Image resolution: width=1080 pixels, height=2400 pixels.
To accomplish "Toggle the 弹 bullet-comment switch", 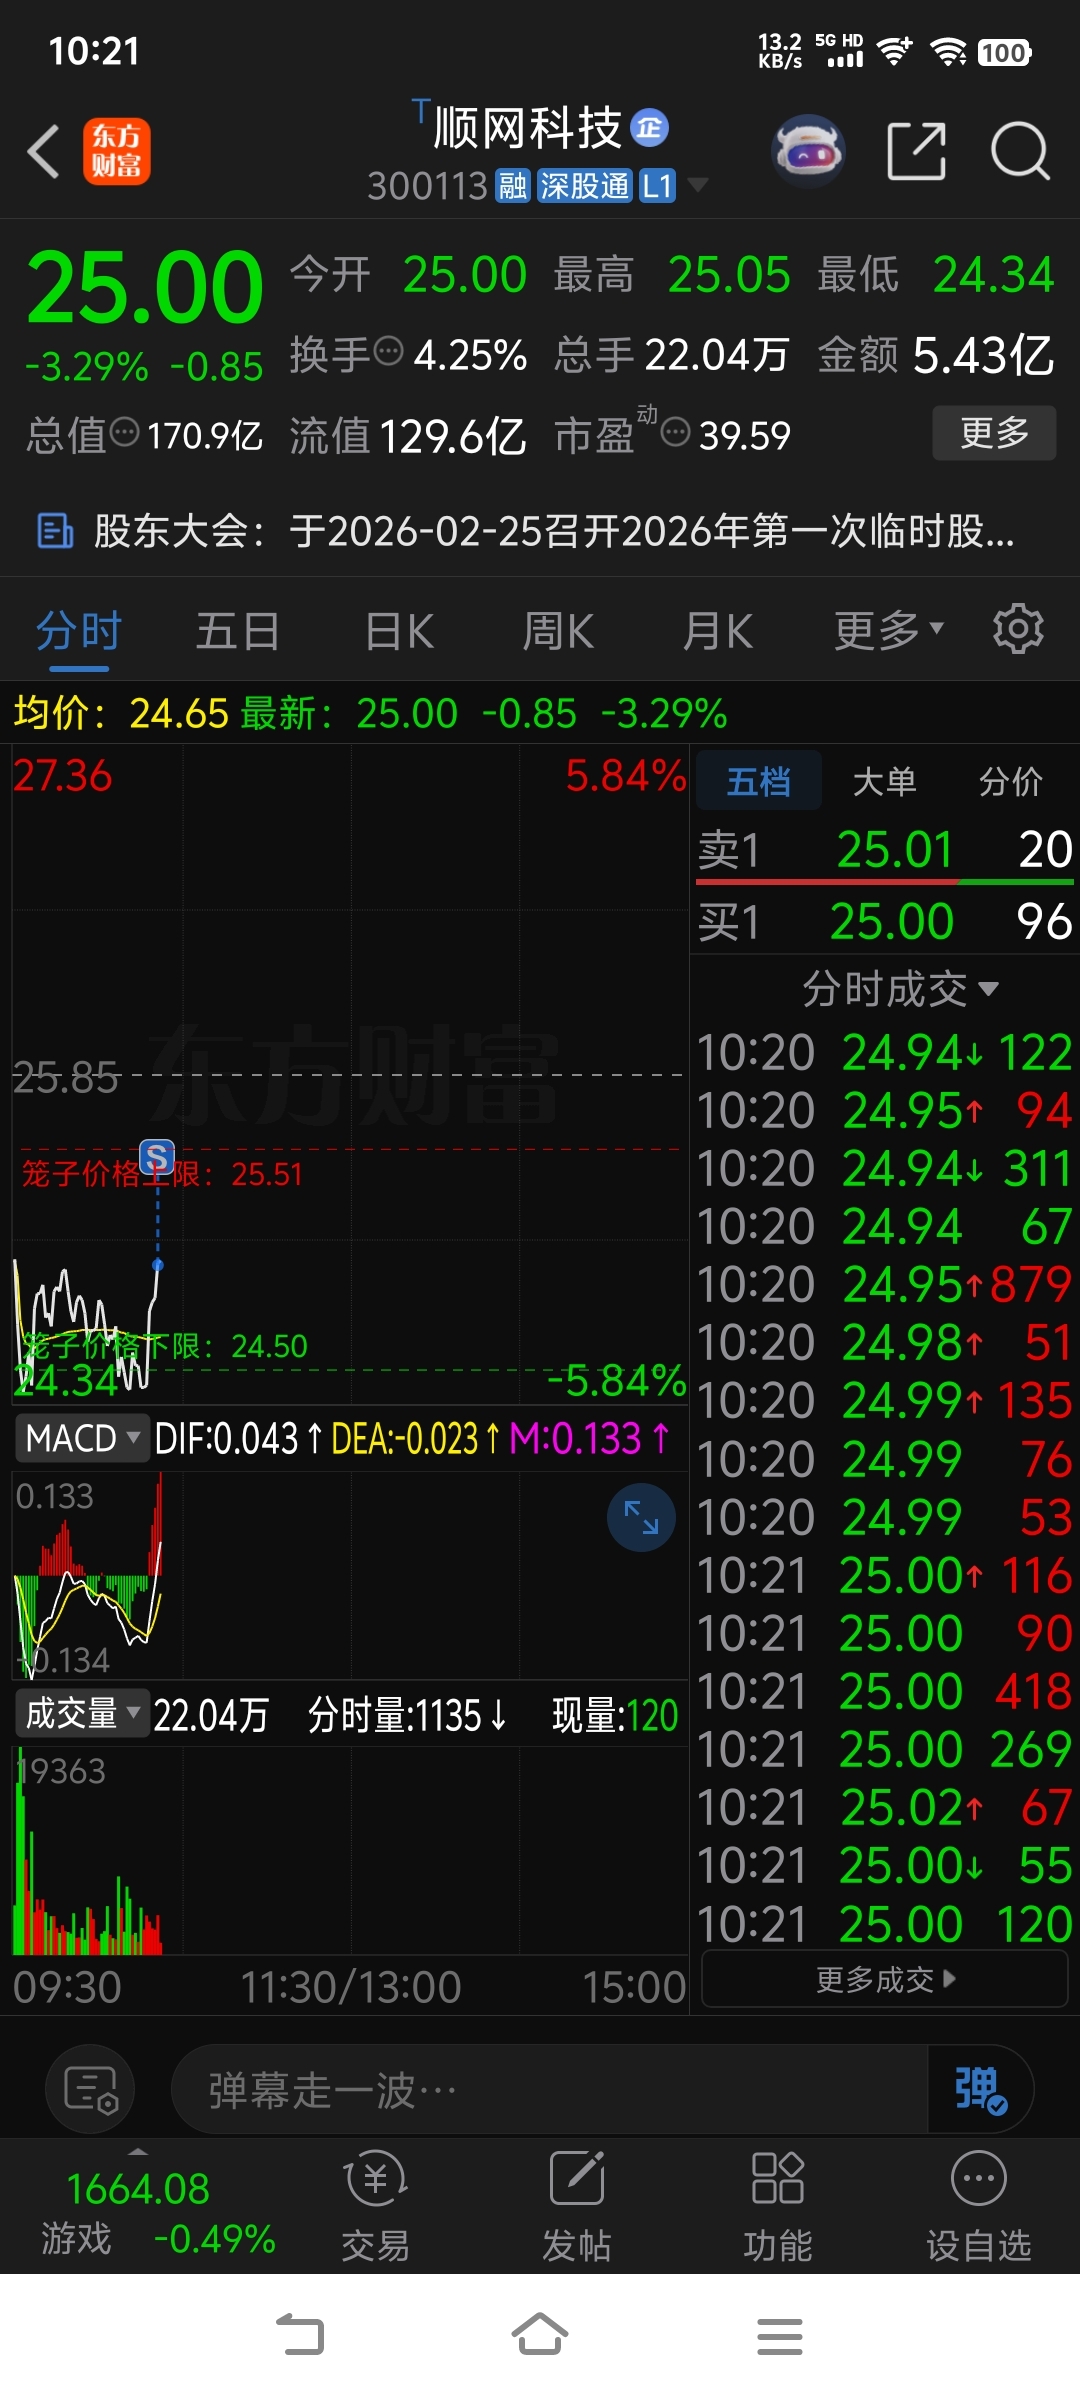I will [980, 2089].
